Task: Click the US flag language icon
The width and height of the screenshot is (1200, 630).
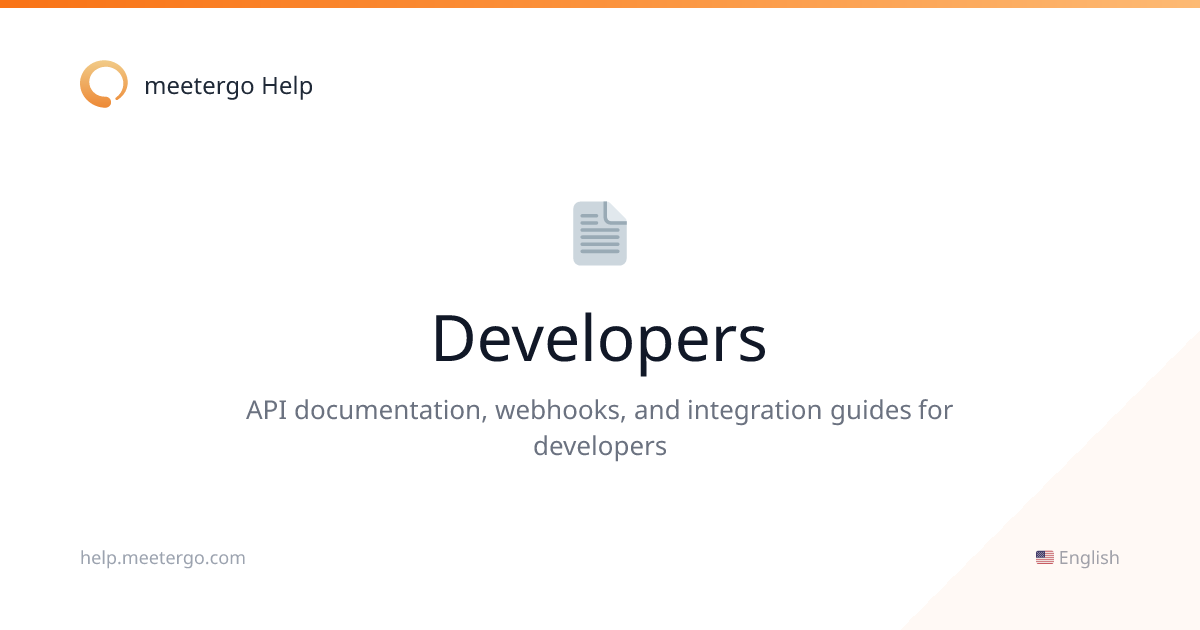Action: coord(1045,558)
